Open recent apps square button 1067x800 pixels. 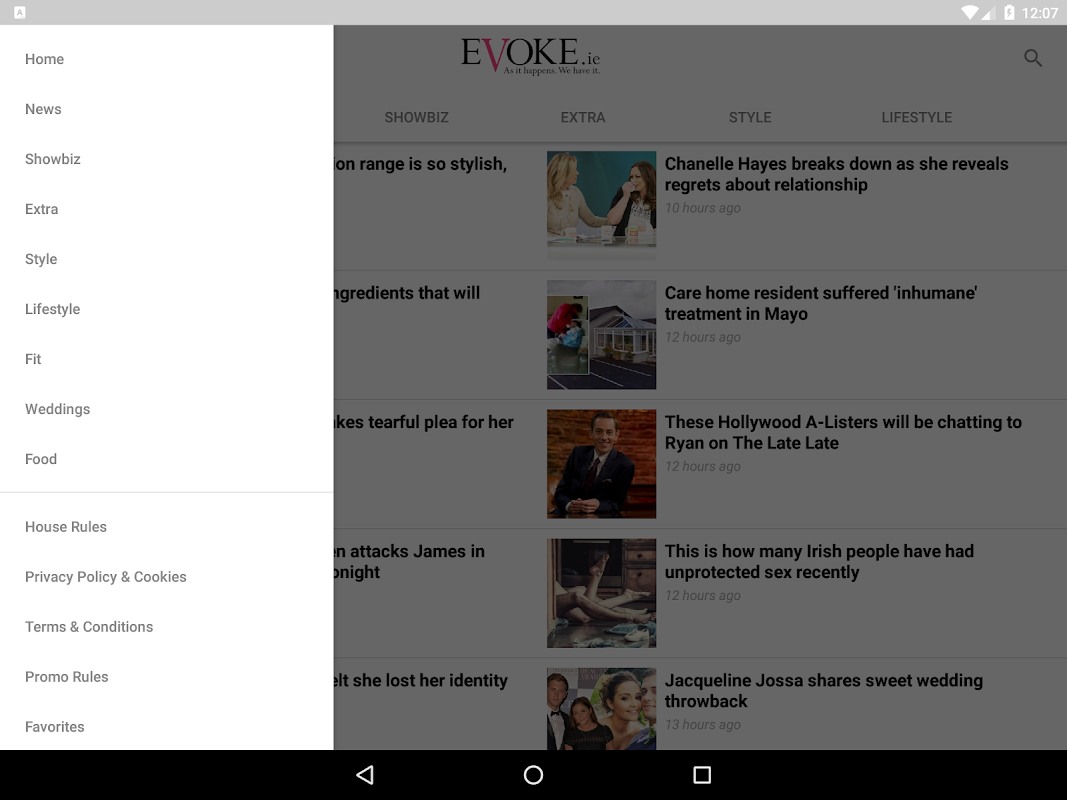[x=702, y=775]
